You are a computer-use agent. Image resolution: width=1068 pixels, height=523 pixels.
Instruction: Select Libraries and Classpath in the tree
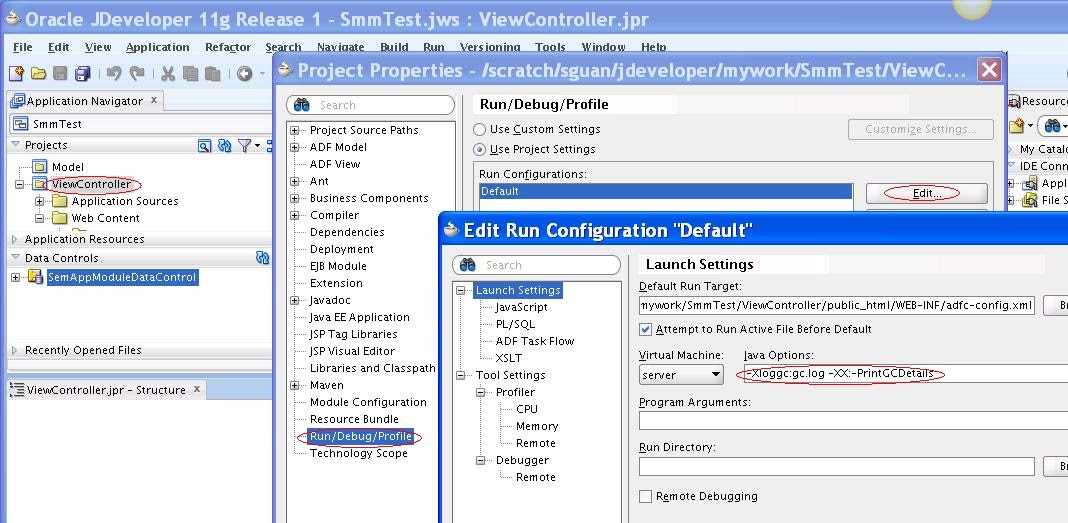373,368
